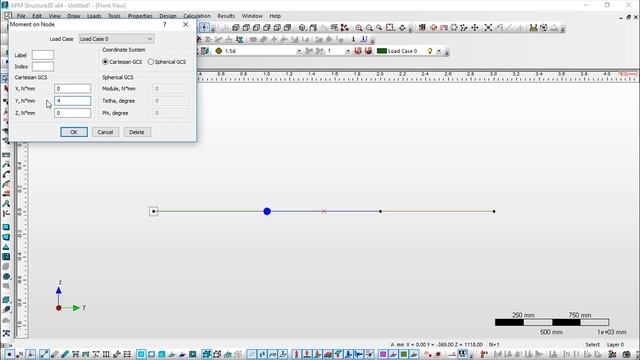This screenshot has width=640, height=360.
Task: Click the Select status bar text
Action: pos(592,344)
